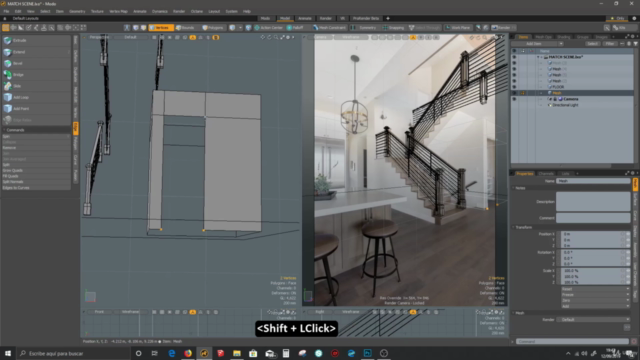This screenshot has height=360, width=640.
Task: Open the Layout menu
Action: pyautogui.click(x=214, y=11)
